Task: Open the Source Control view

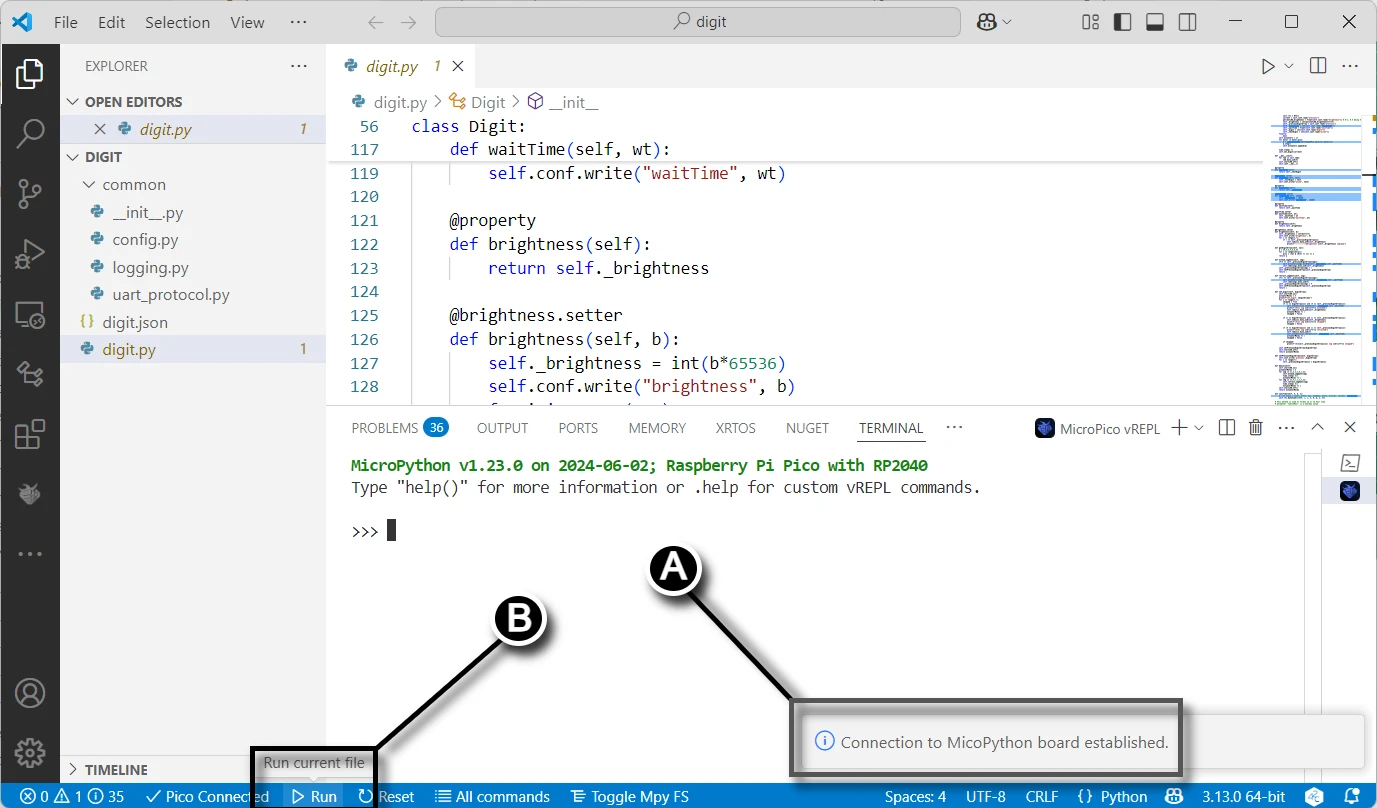Action: point(30,193)
